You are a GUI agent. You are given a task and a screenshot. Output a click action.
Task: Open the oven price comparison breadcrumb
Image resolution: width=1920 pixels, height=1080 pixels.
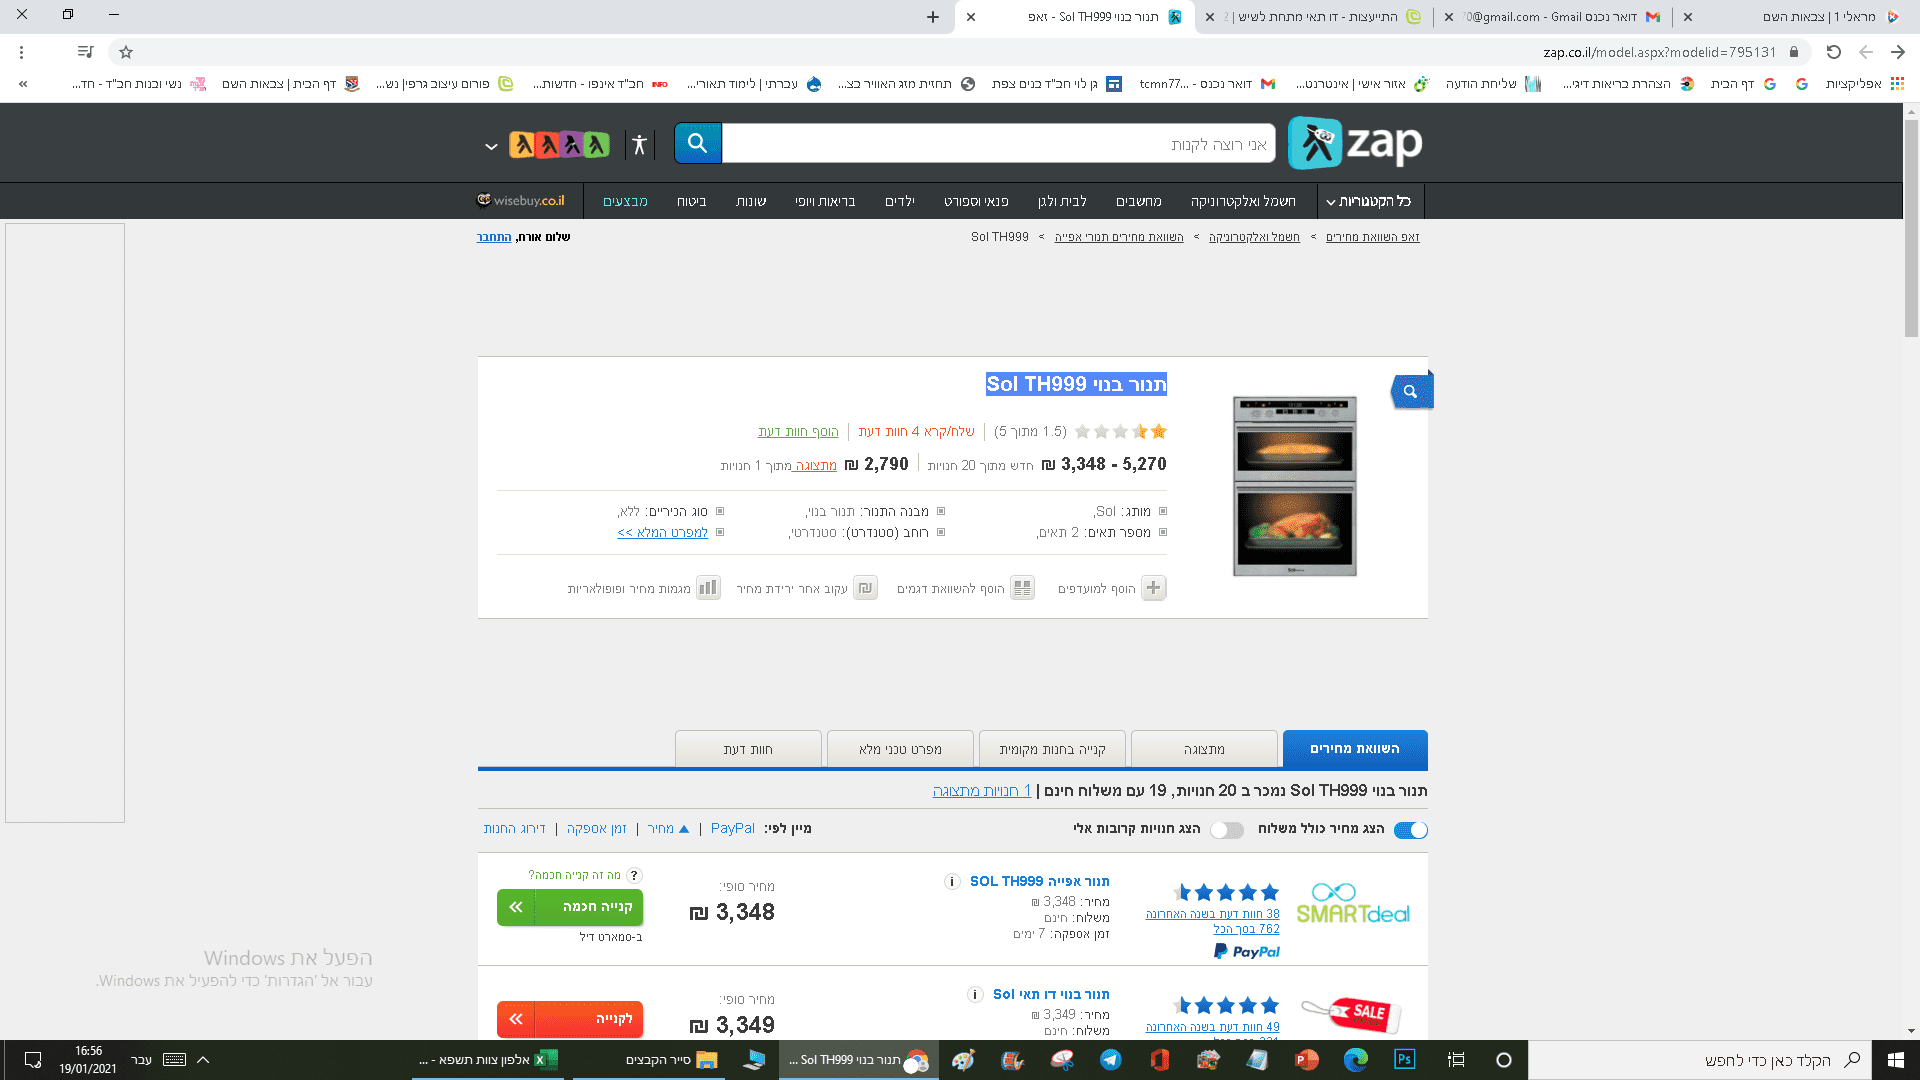(x=1119, y=237)
